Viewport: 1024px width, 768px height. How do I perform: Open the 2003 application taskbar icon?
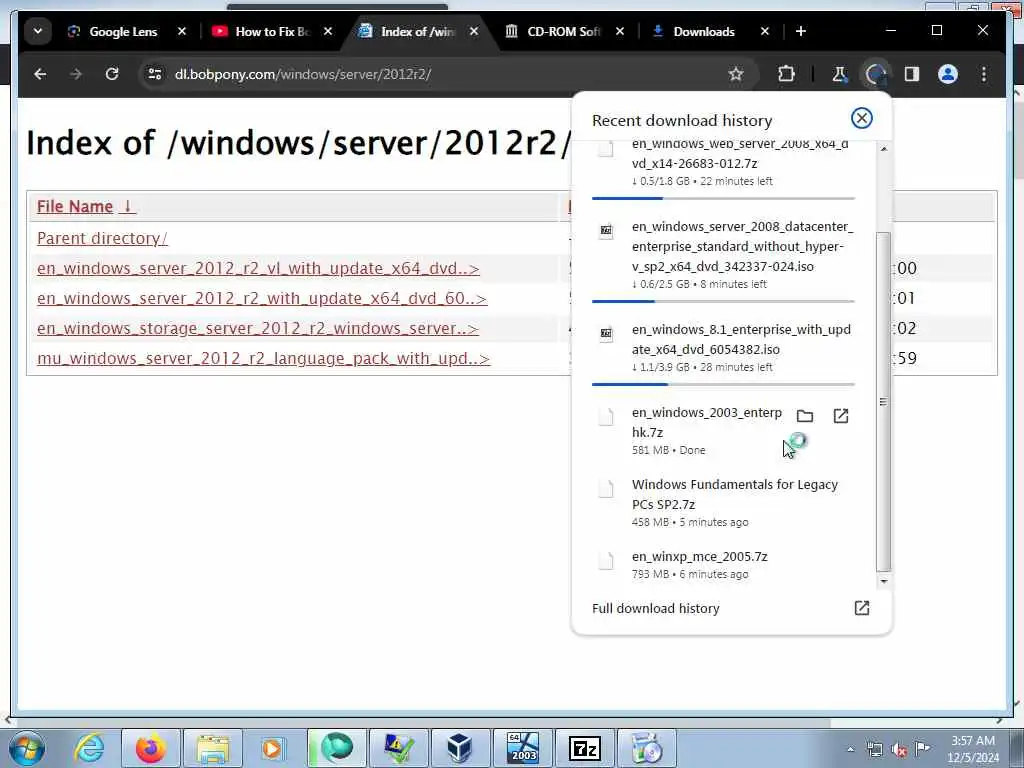point(522,748)
